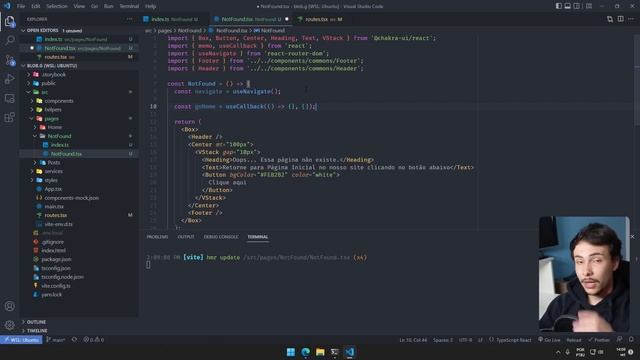Click the Prettier status button

pos(599,340)
